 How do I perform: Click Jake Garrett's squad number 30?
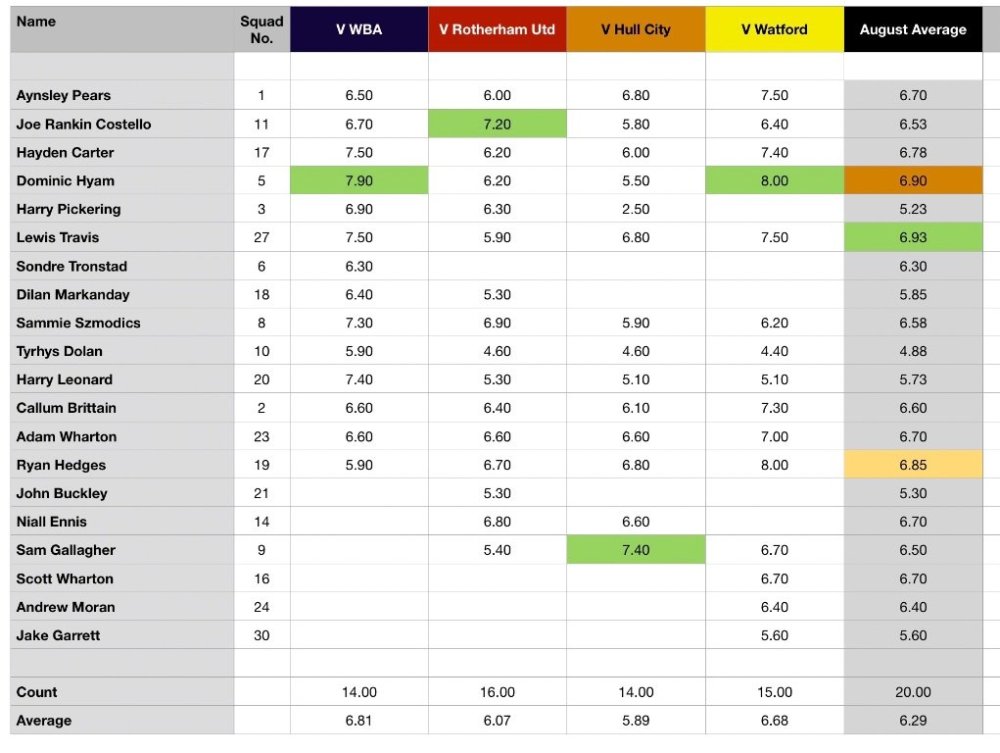(x=262, y=635)
